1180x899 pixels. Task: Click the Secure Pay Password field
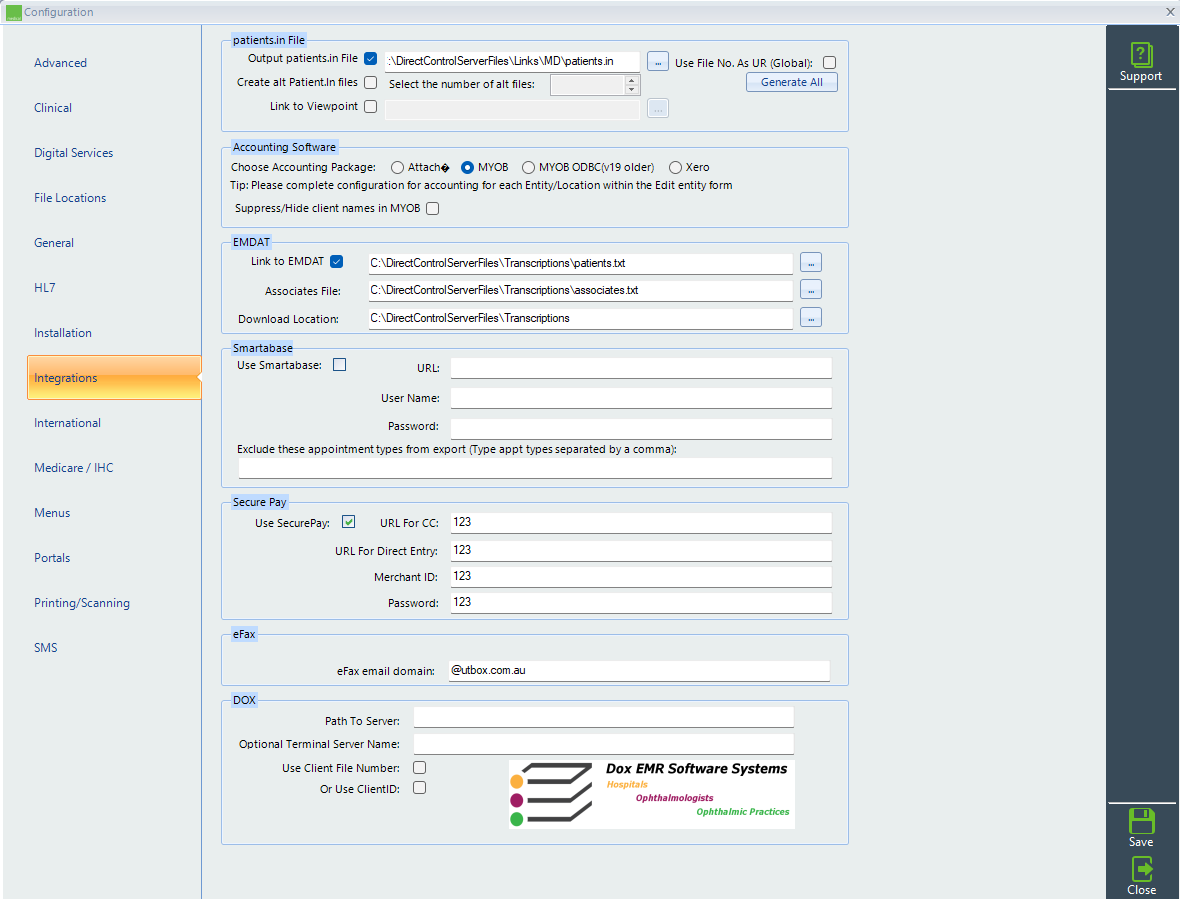(x=641, y=602)
